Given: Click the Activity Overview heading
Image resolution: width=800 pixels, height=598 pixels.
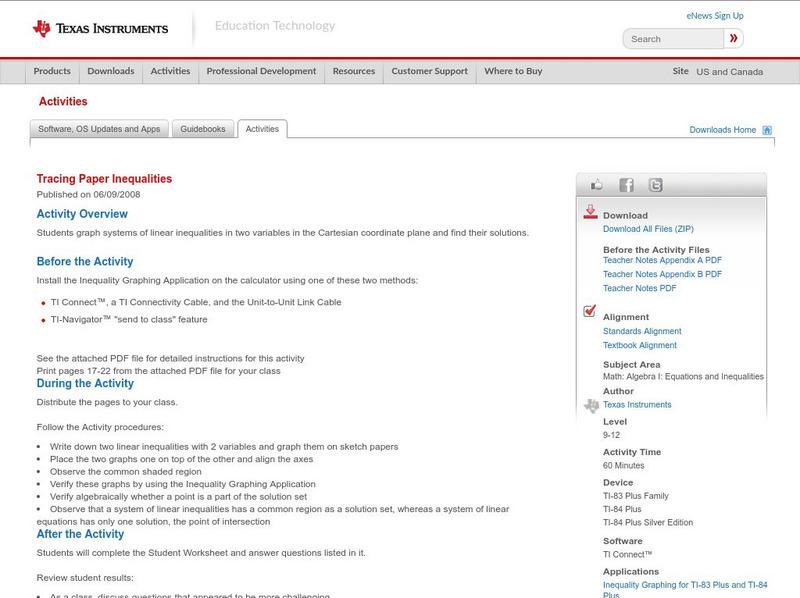Looking at the screenshot, I should pos(82,214).
